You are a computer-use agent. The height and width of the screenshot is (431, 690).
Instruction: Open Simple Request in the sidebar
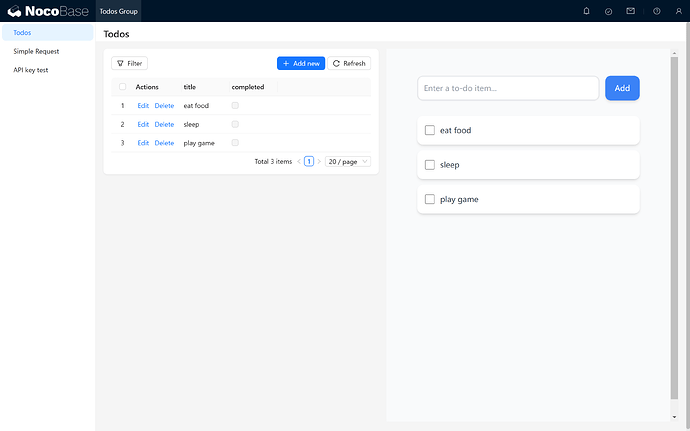click(x=48, y=51)
